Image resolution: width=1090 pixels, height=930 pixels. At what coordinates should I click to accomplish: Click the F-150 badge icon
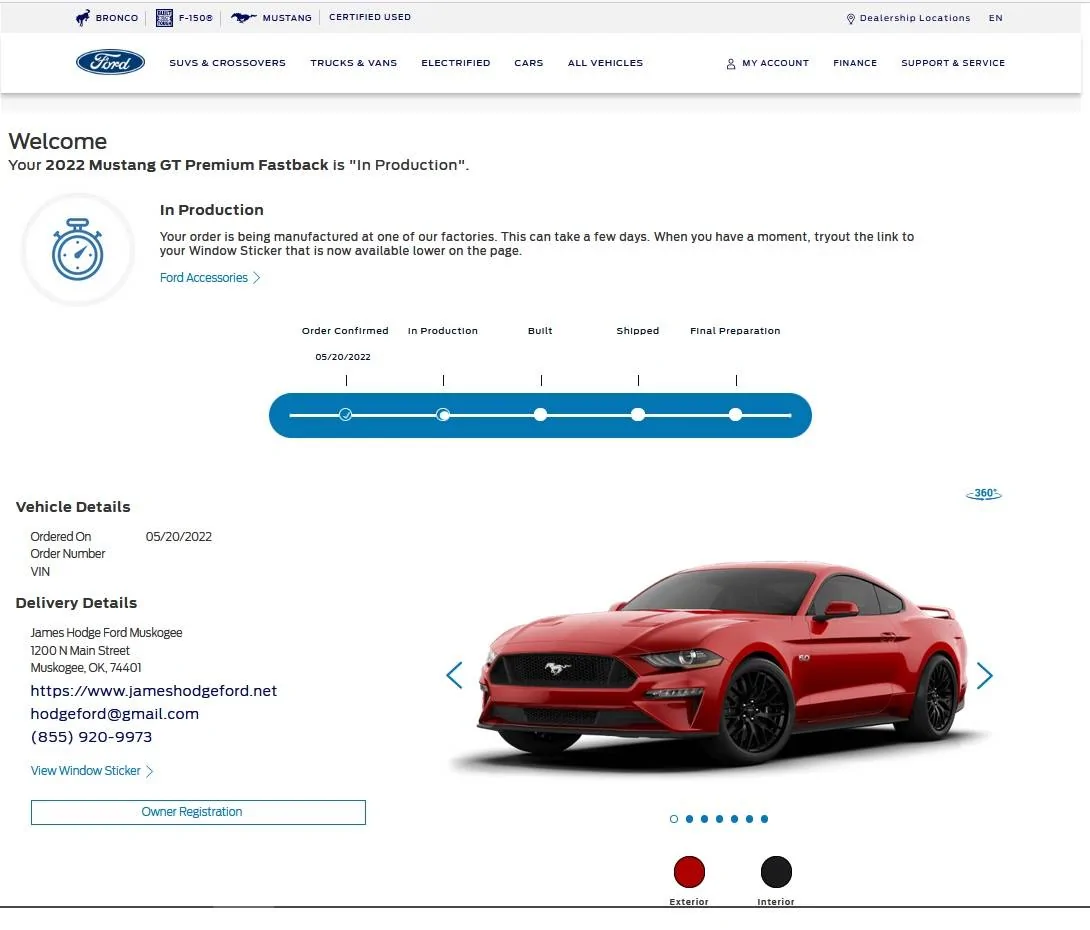point(164,18)
